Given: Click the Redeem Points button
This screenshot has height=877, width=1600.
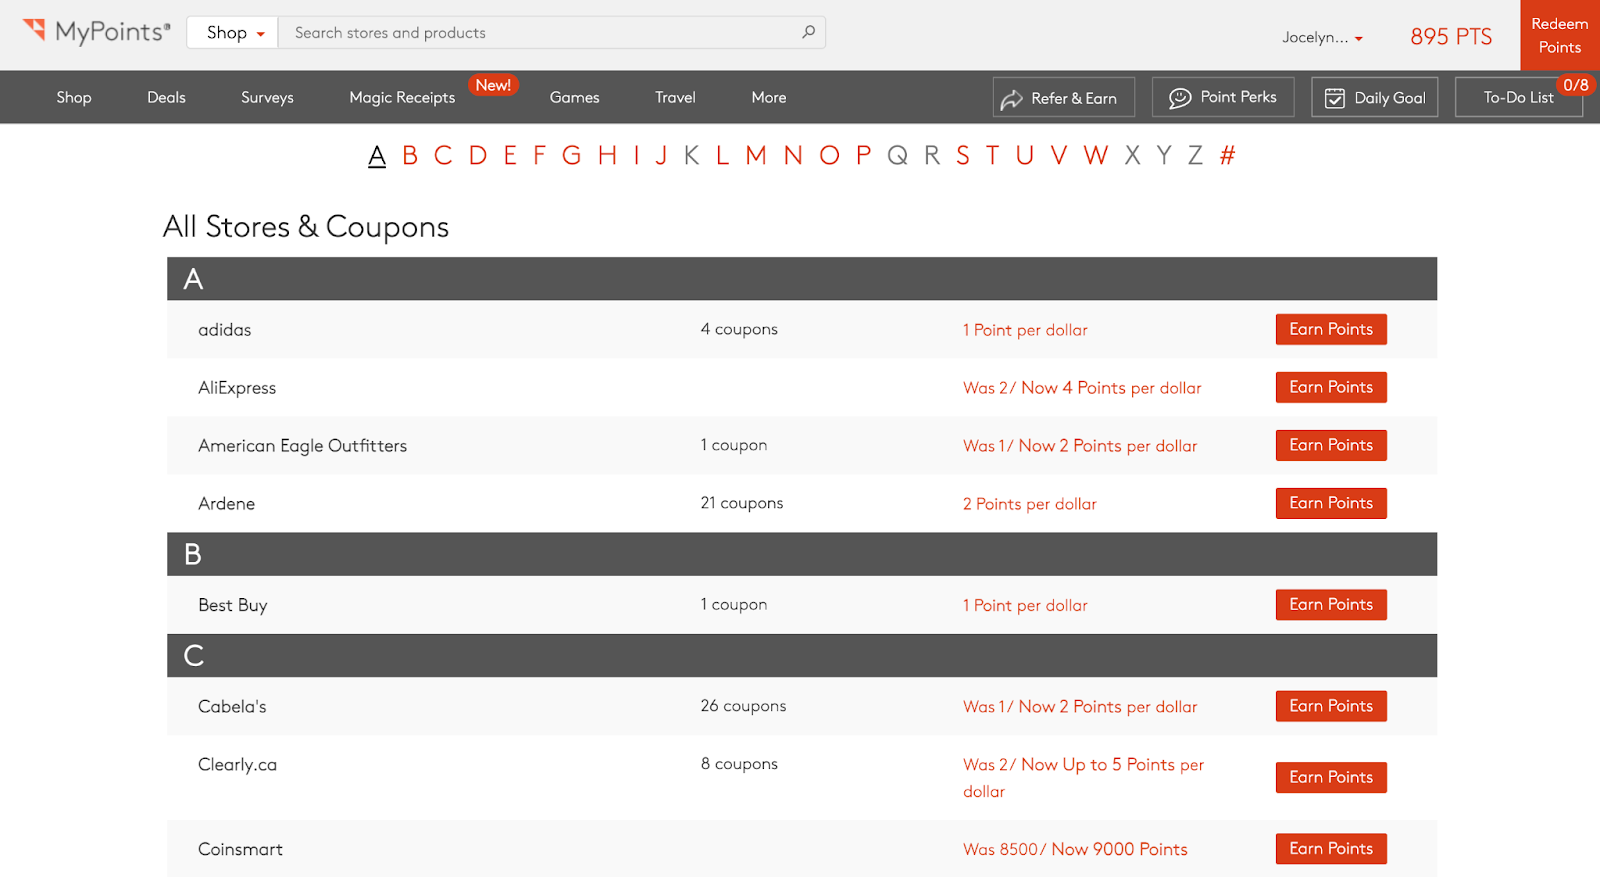Looking at the screenshot, I should coord(1560,35).
